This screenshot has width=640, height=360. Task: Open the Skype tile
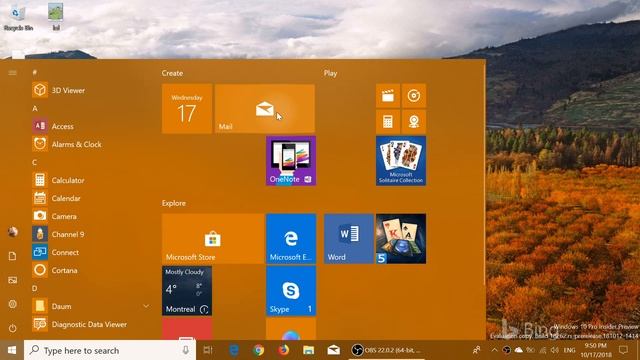point(291,291)
